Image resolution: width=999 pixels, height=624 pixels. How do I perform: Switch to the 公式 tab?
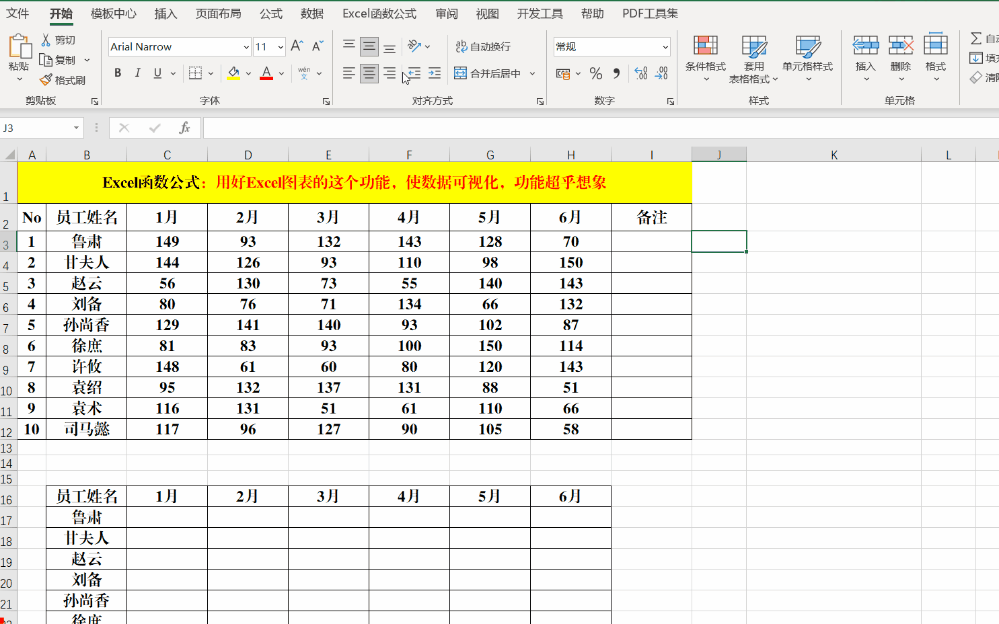[271, 13]
